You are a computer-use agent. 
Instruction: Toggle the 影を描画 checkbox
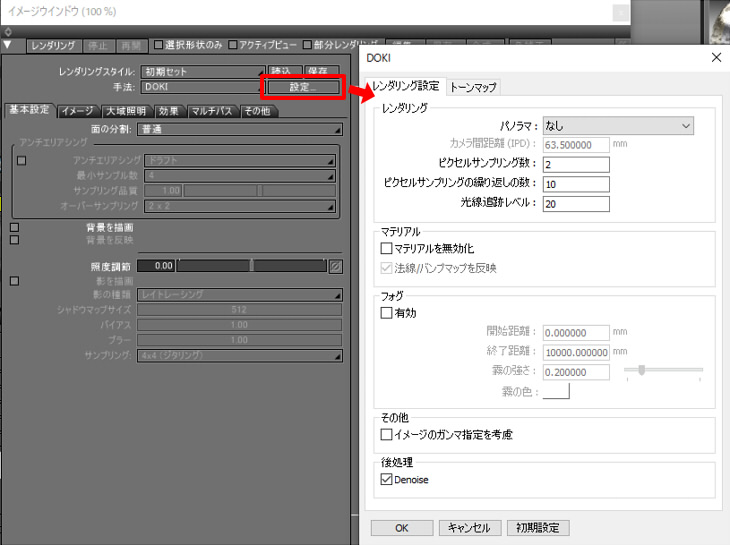click(14, 281)
